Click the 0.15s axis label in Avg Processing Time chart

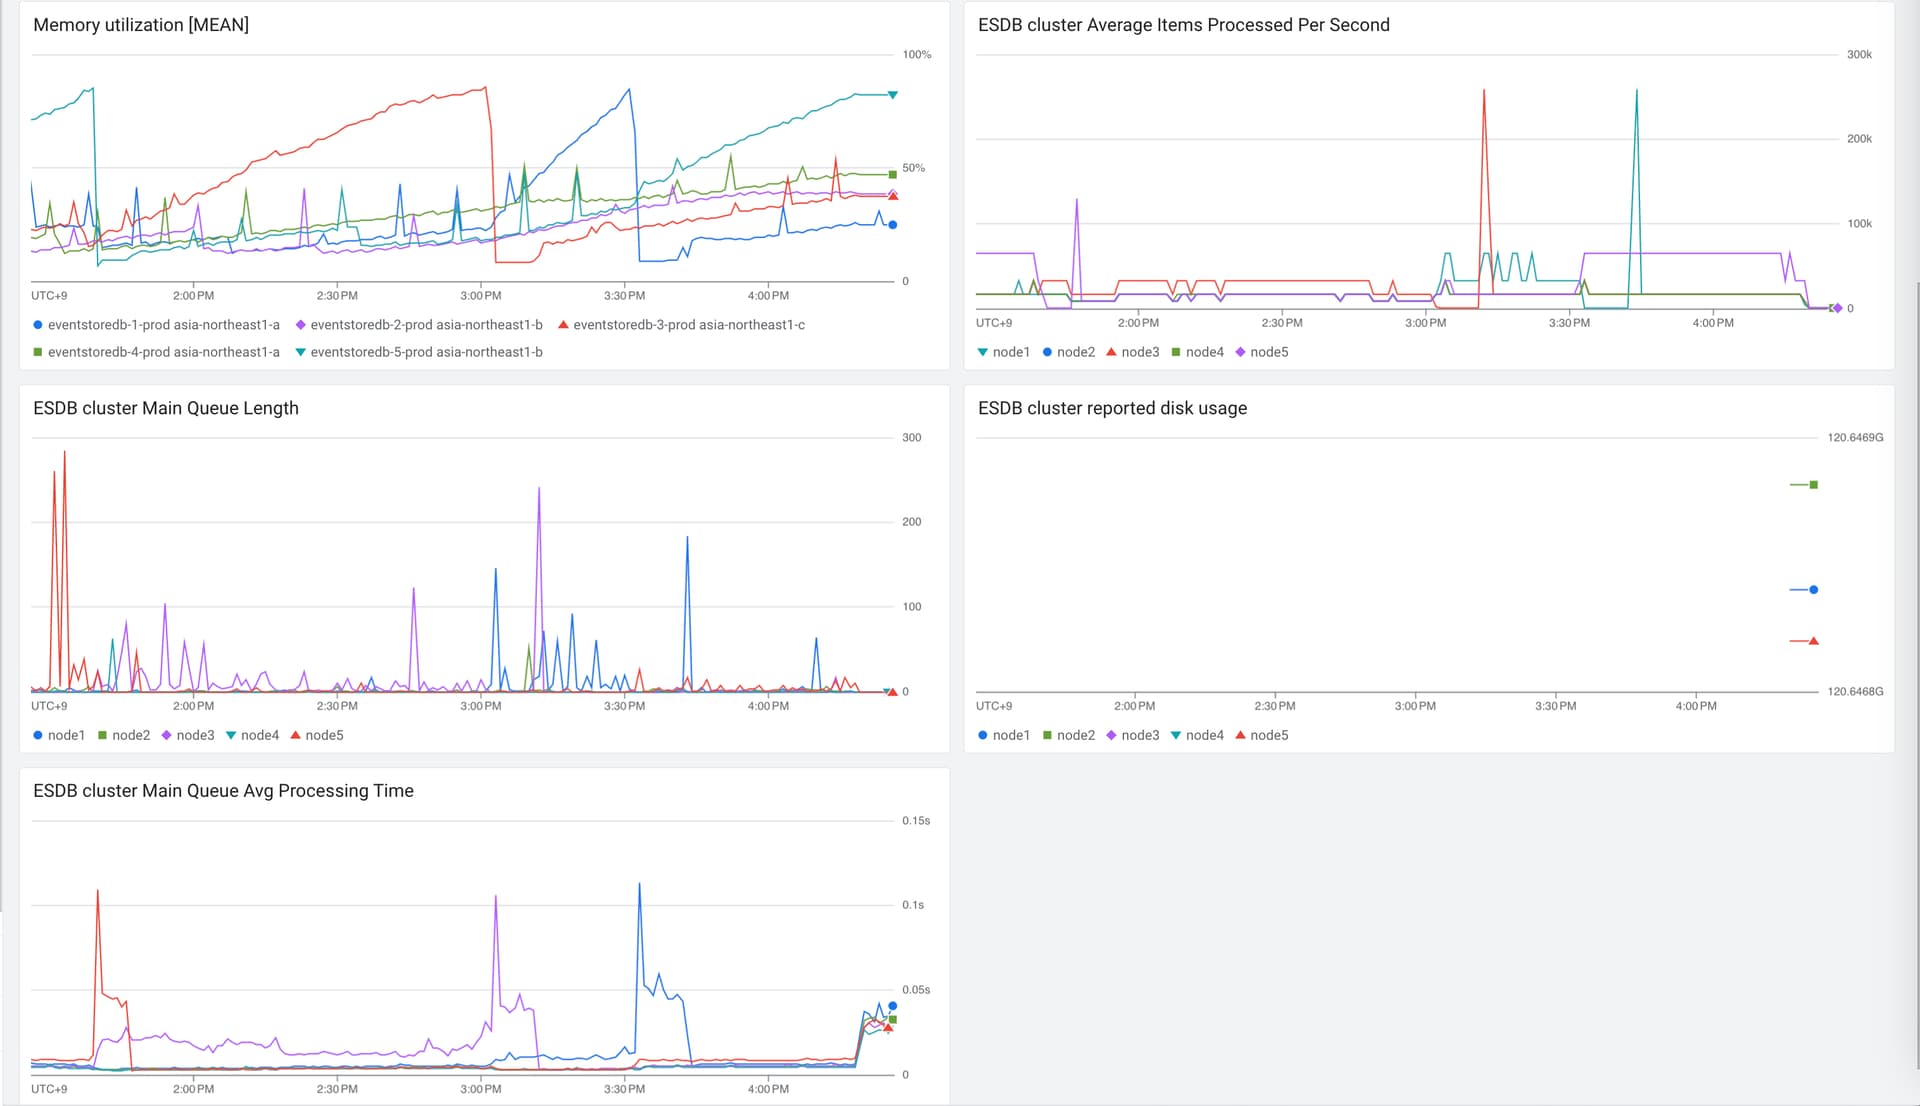(x=915, y=821)
